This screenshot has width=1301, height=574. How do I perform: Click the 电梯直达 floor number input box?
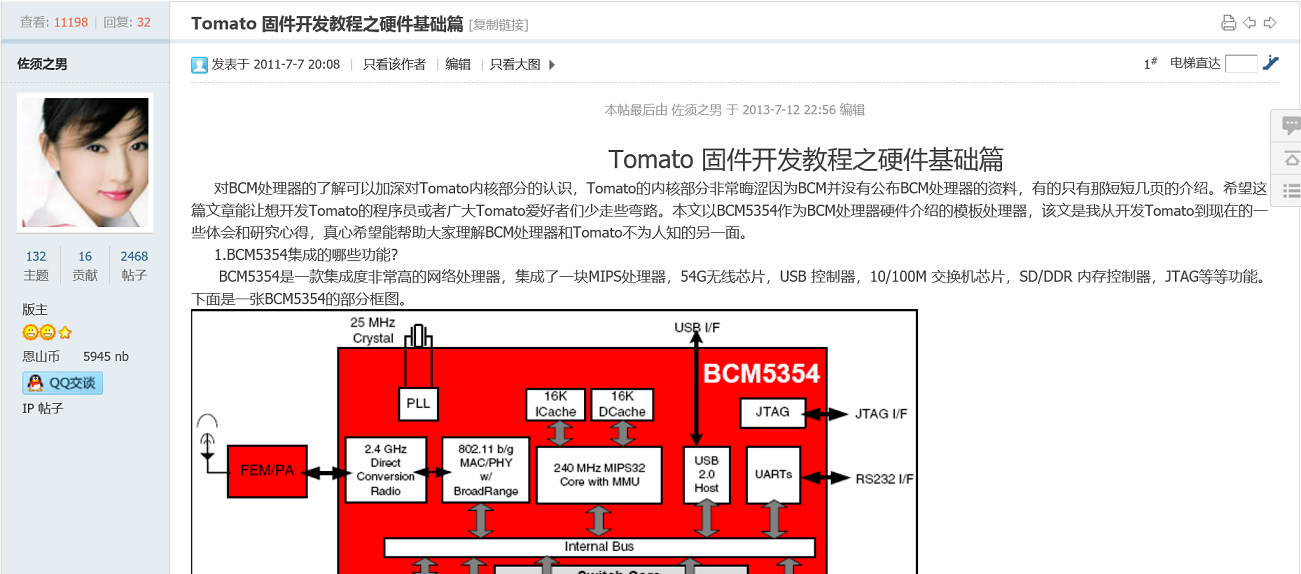[1241, 63]
